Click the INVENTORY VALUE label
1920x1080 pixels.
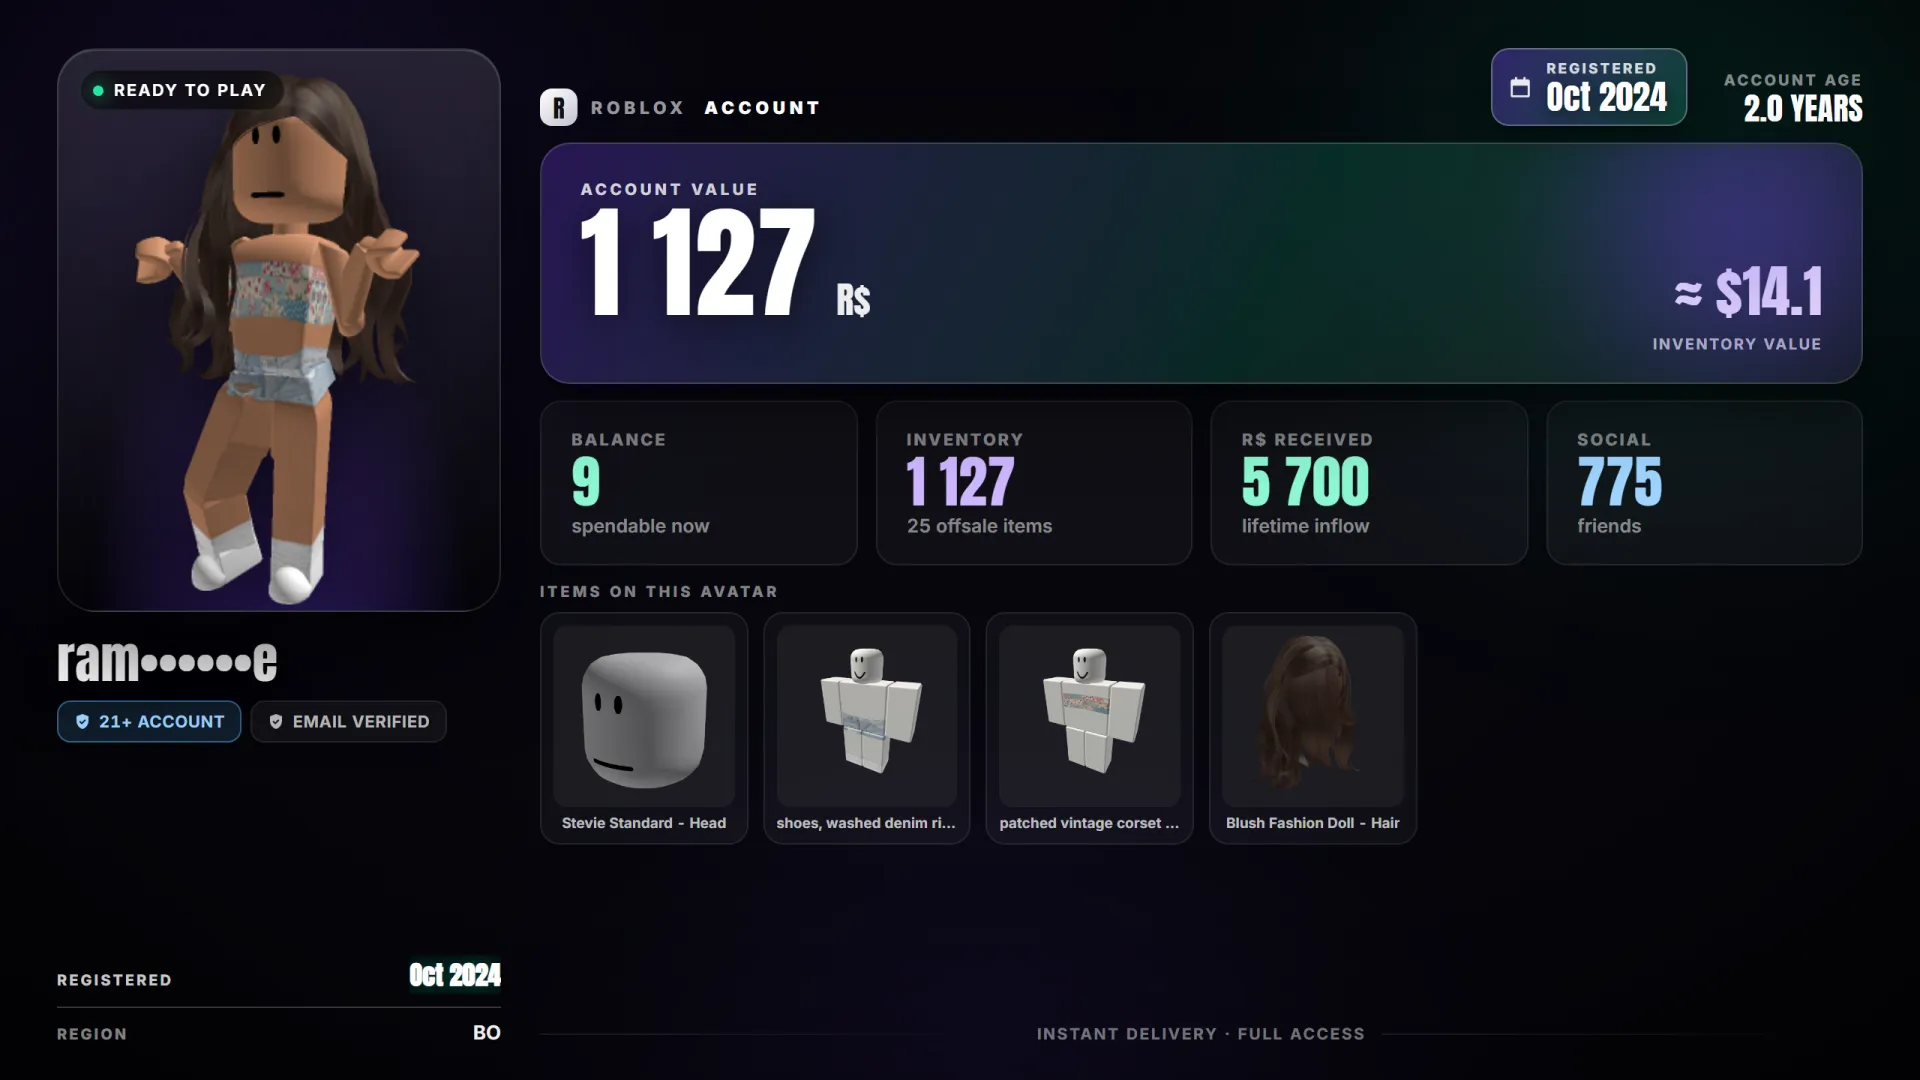1736,344
